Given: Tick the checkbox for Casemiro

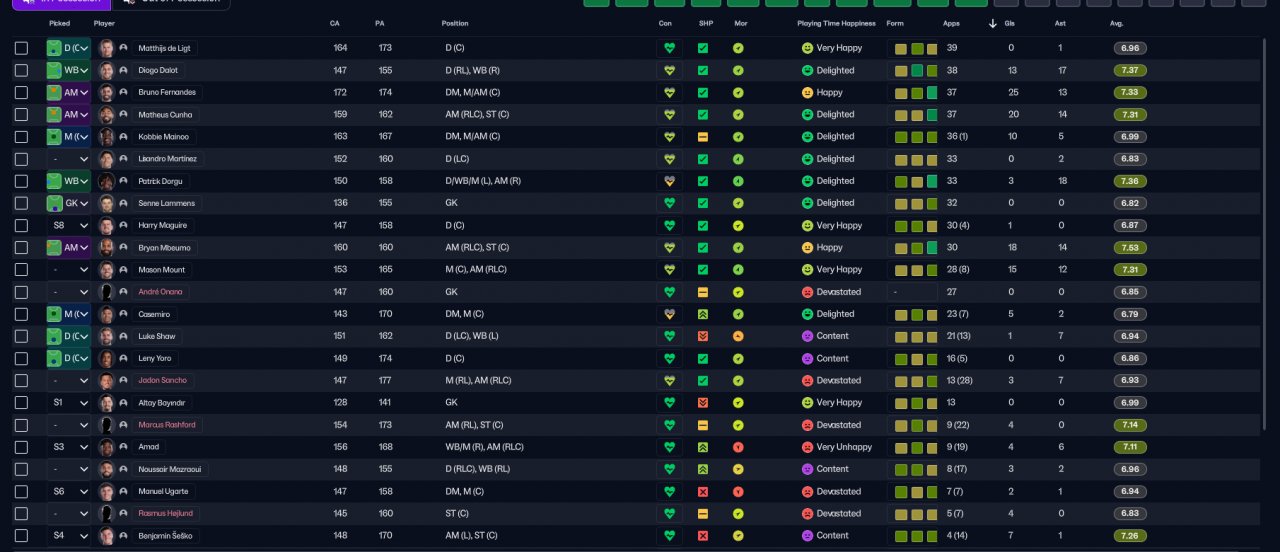Looking at the screenshot, I should (21, 314).
